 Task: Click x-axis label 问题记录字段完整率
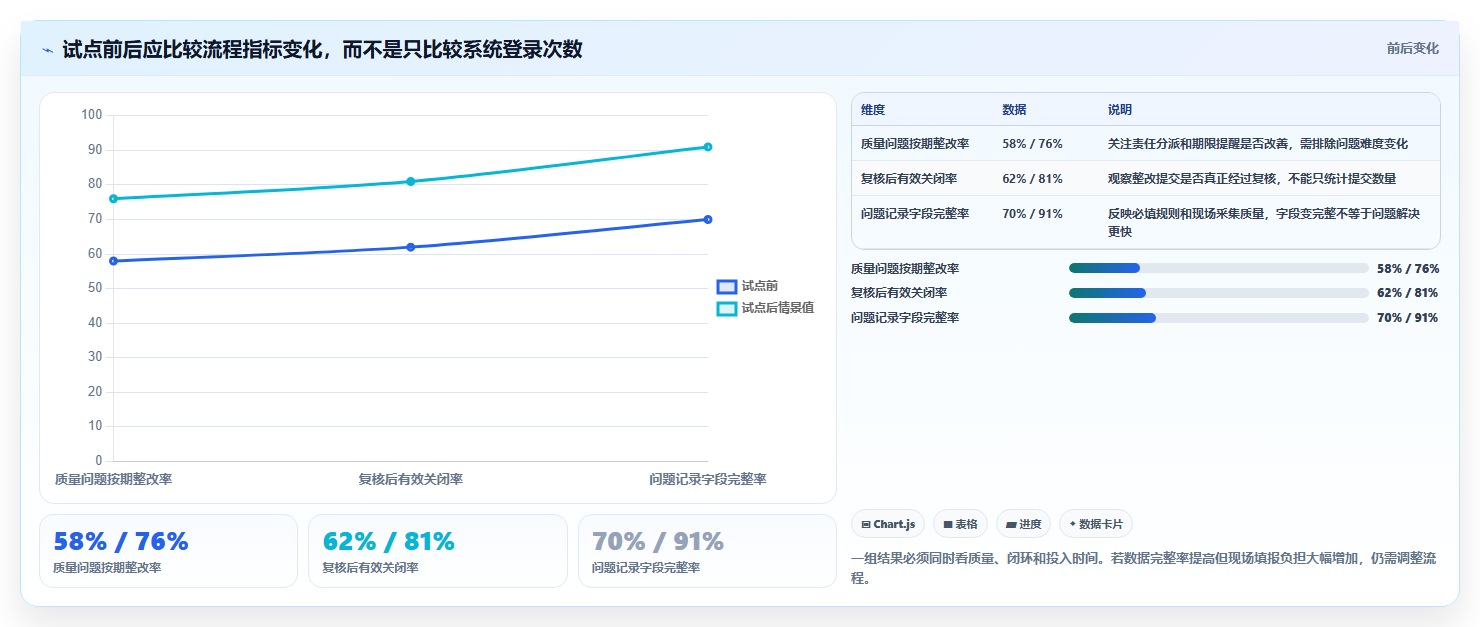708,479
